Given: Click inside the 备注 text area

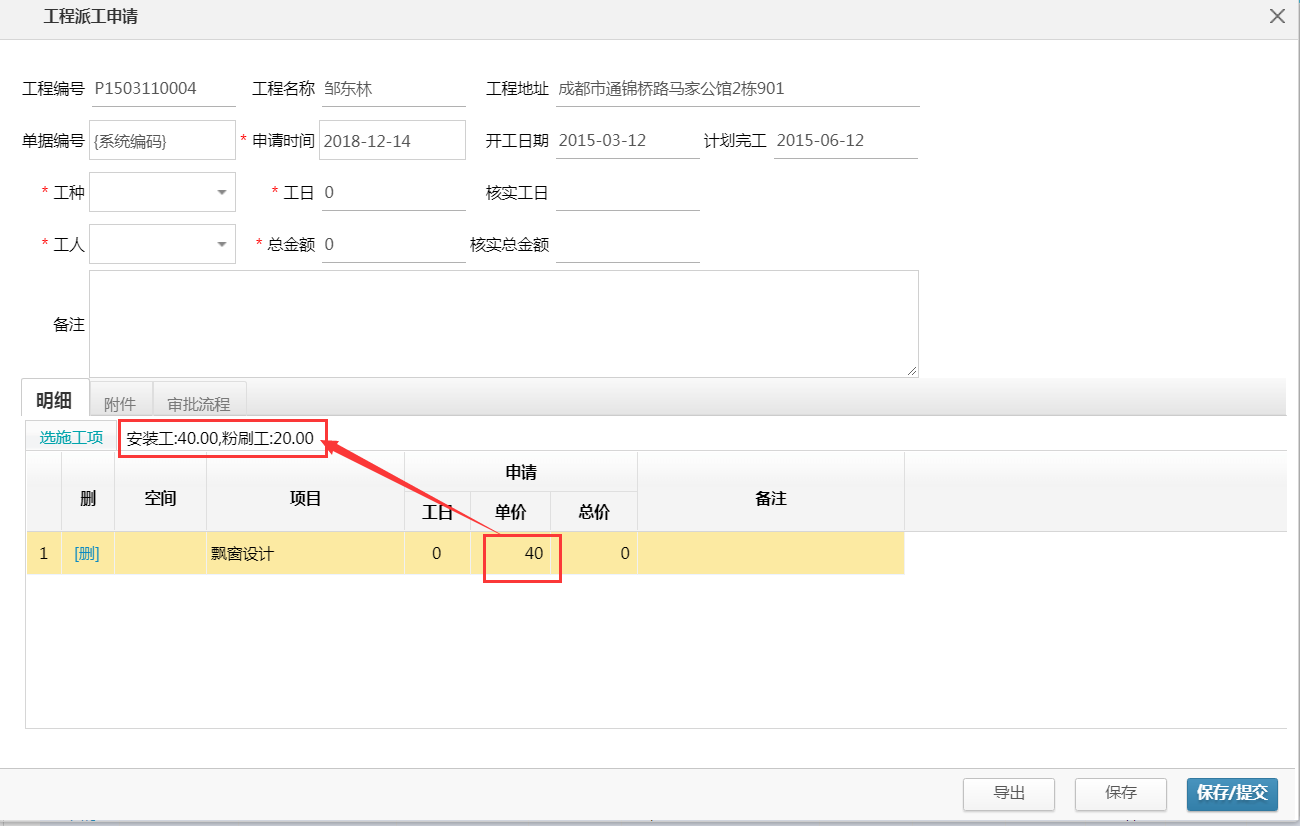Looking at the screenshot, I should [503, 324].
